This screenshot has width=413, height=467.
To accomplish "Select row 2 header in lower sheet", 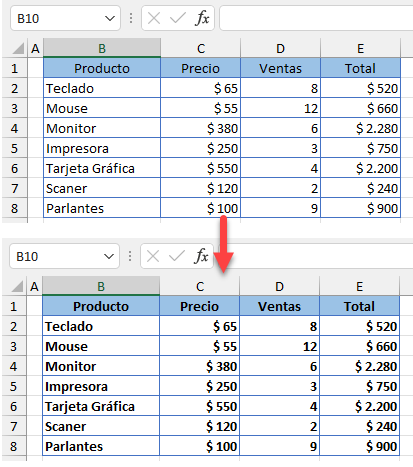I will coord(13,326).
